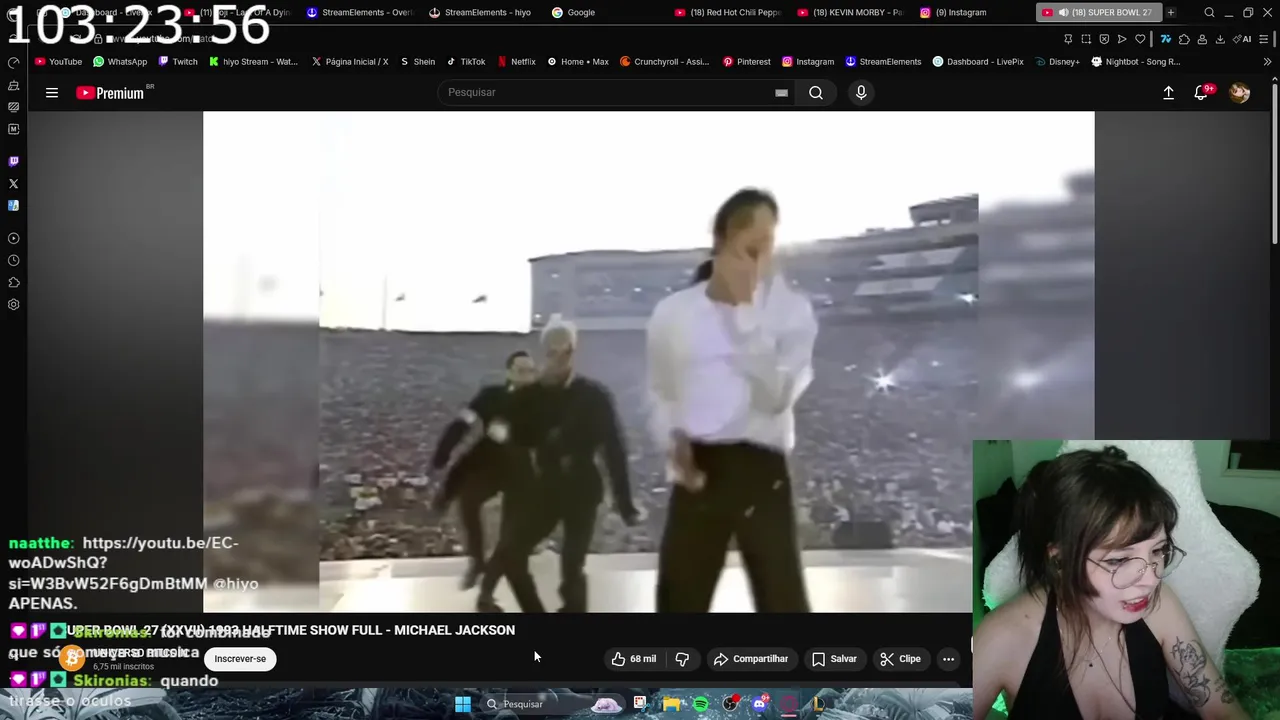
Task: Switch to the Instagram tab
Action: 953,13
